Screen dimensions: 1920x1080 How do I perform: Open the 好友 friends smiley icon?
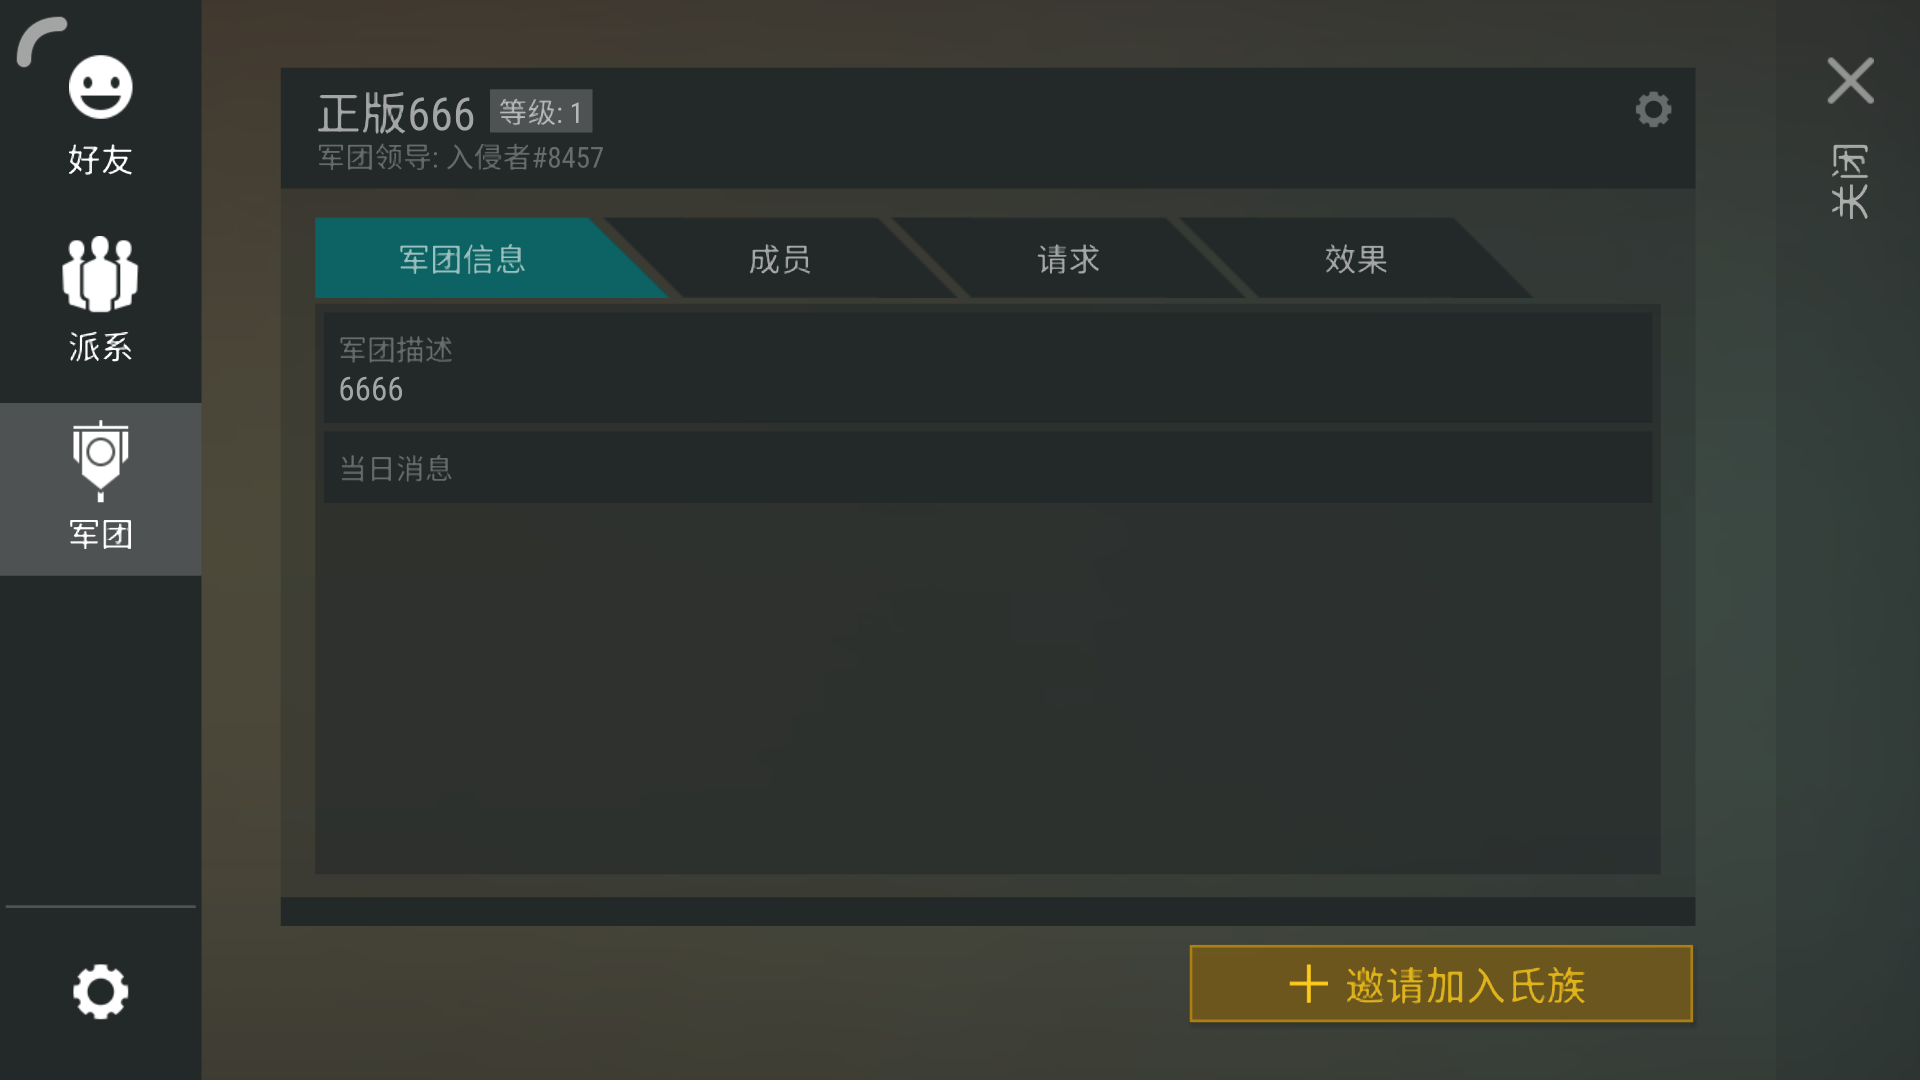coord(100,87)
